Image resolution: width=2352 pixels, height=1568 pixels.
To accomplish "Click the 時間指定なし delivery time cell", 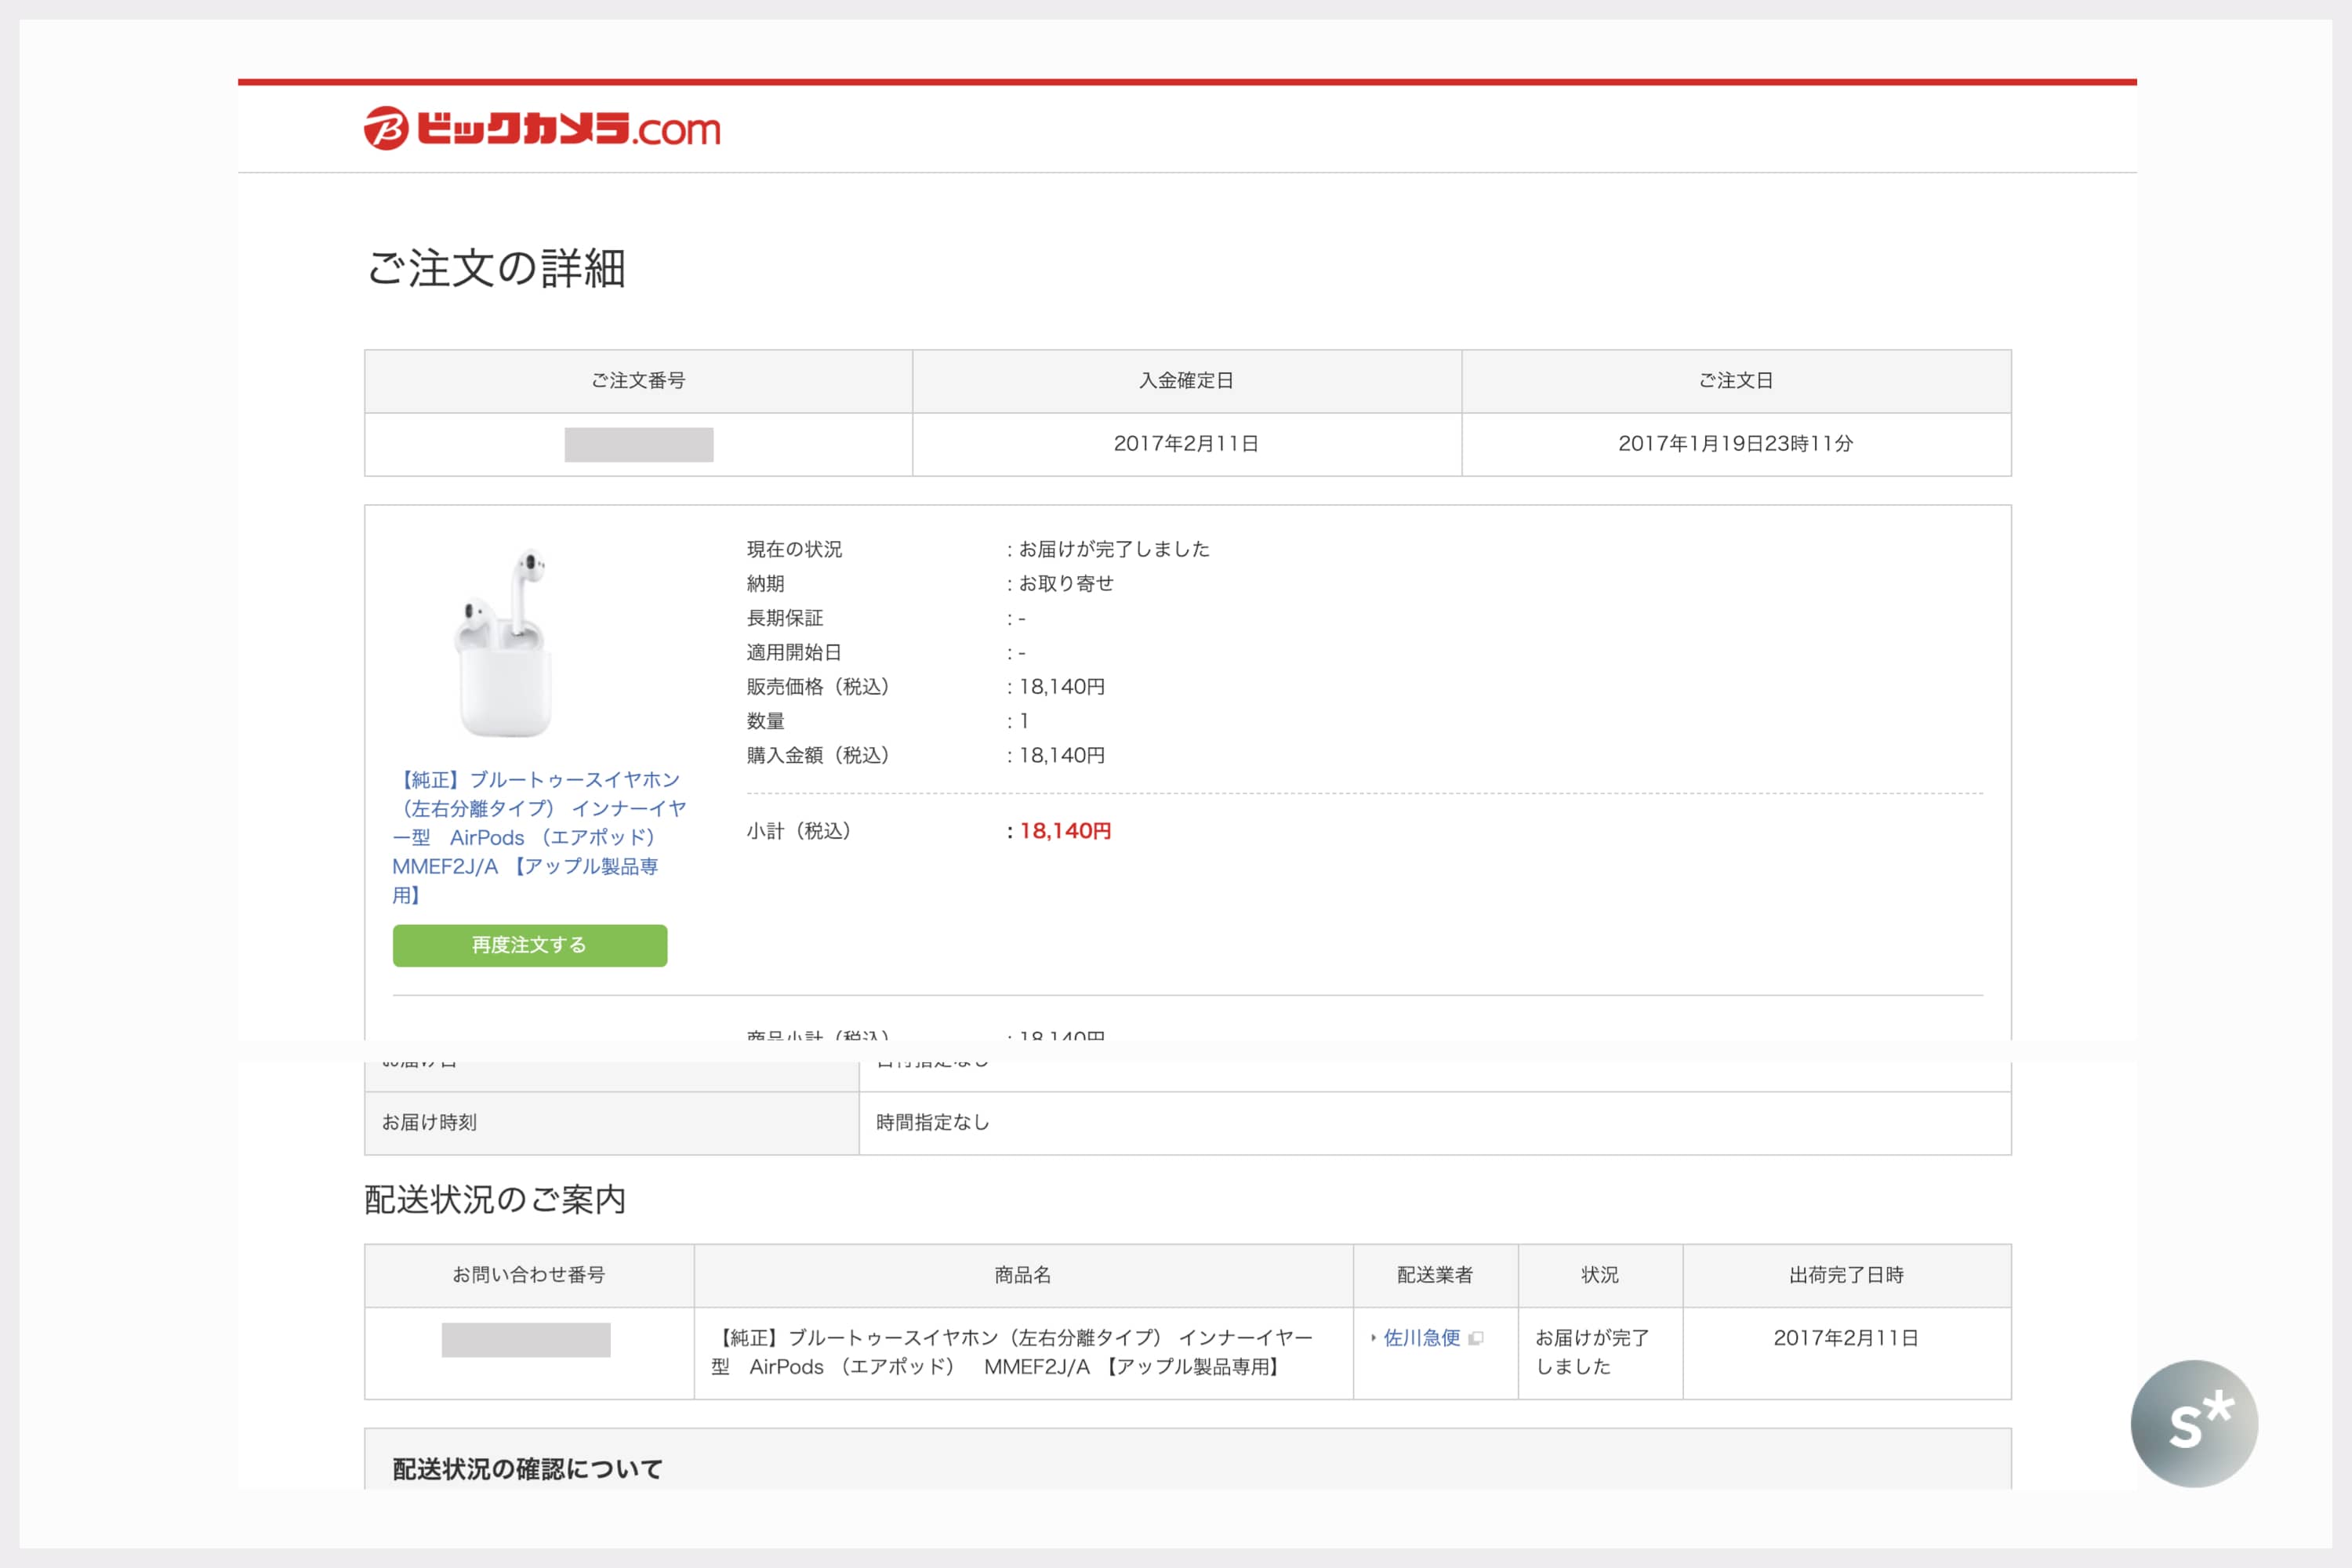I will coord(932,1123).
